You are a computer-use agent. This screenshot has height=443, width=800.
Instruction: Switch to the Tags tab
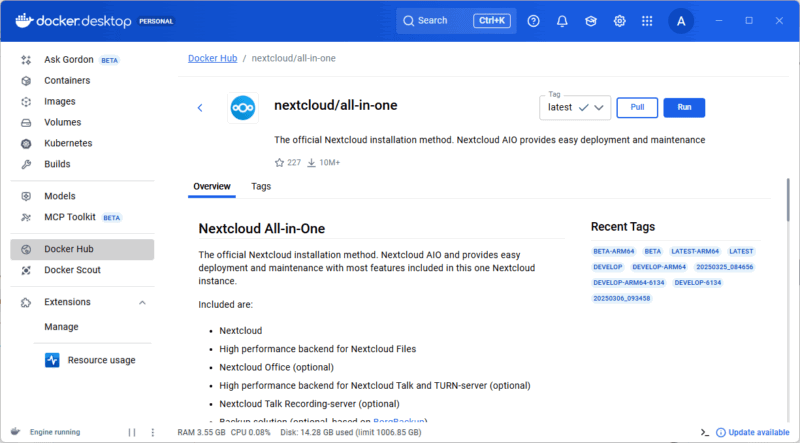point(261,186)
